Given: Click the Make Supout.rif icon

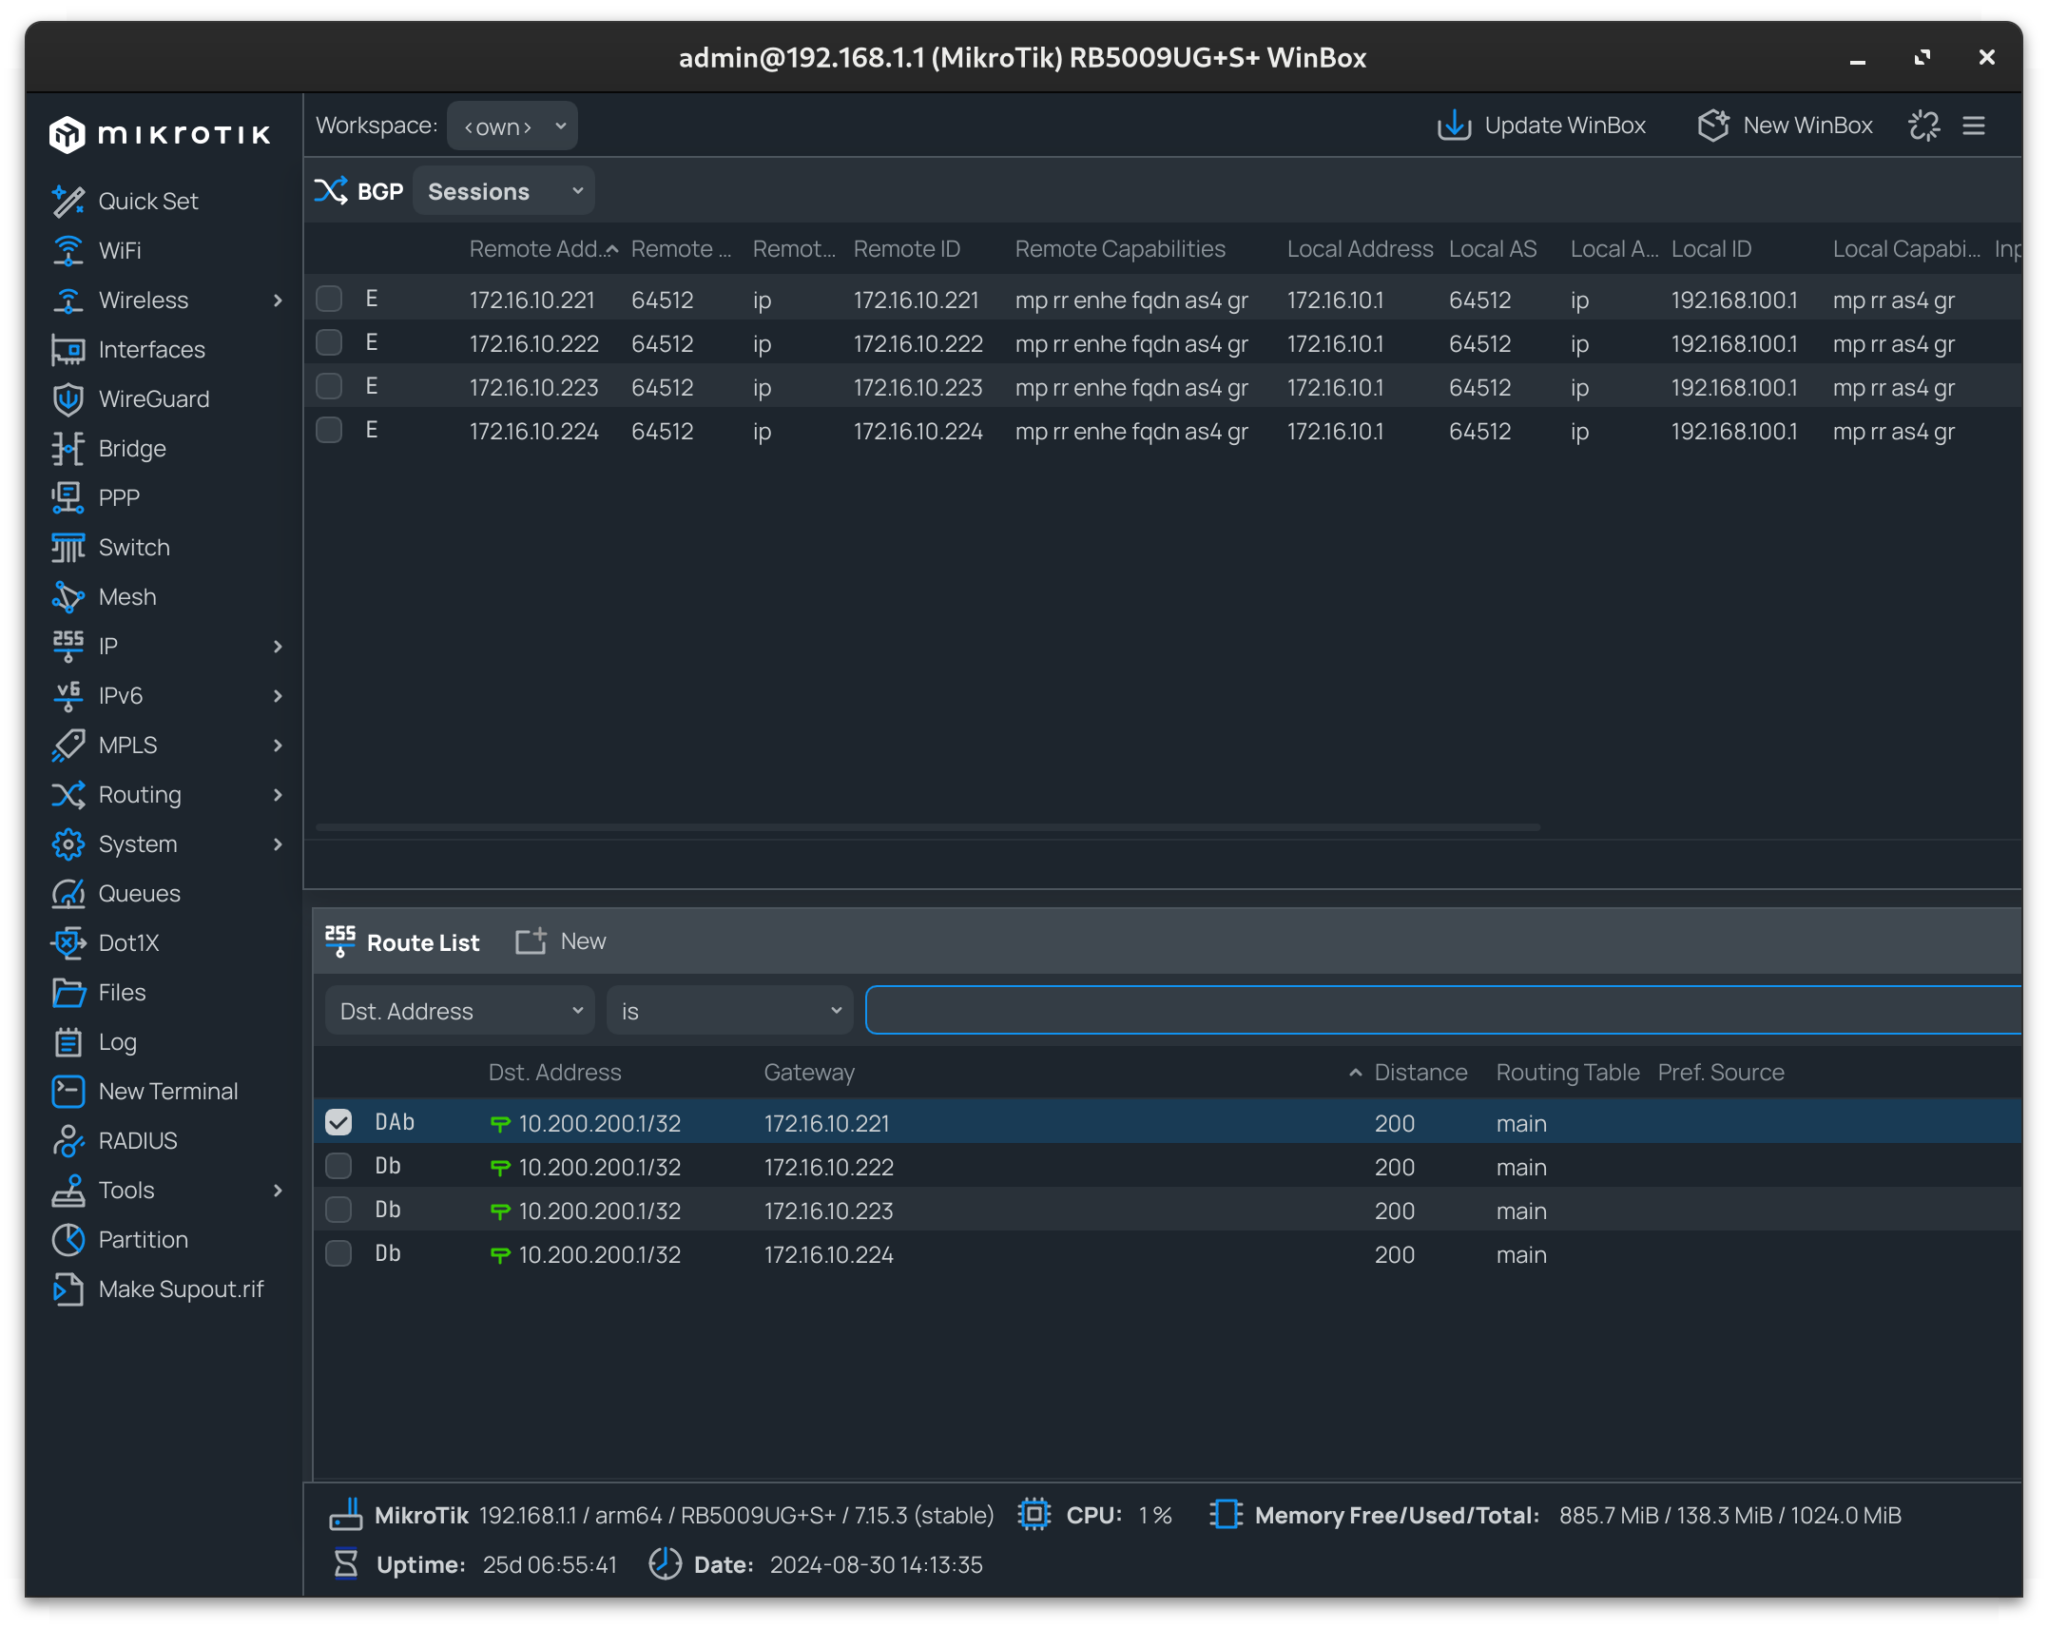Looking at the screenshot, I should 68,1289.
